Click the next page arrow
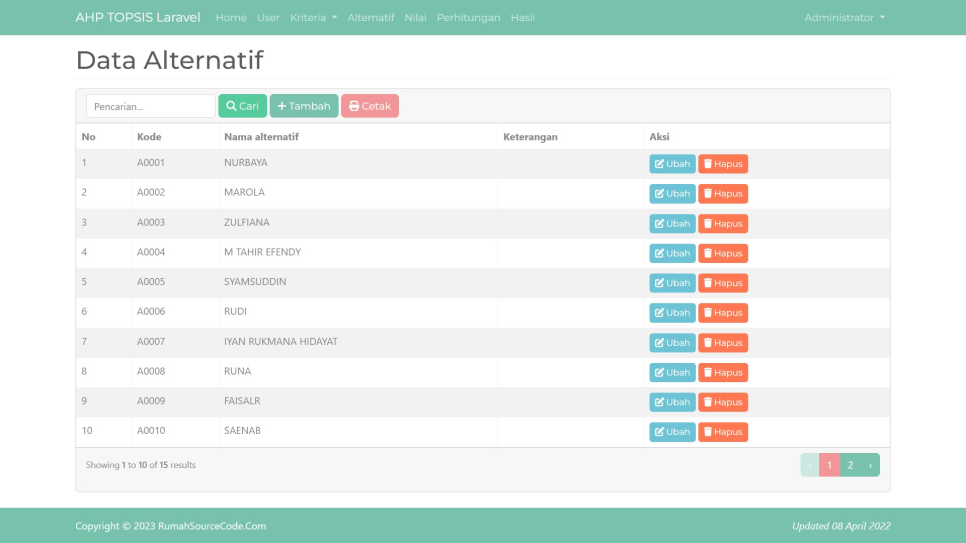The height and width of the screenshot is (543, 966). [x=870, y=465]
